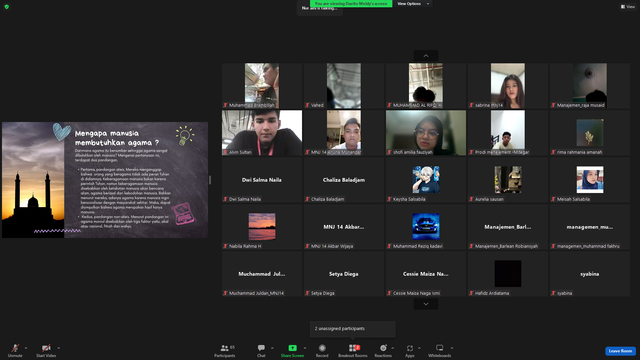The image size is (640, 360).
Task: Open the View Options dropdown
Action: (413, 4)
